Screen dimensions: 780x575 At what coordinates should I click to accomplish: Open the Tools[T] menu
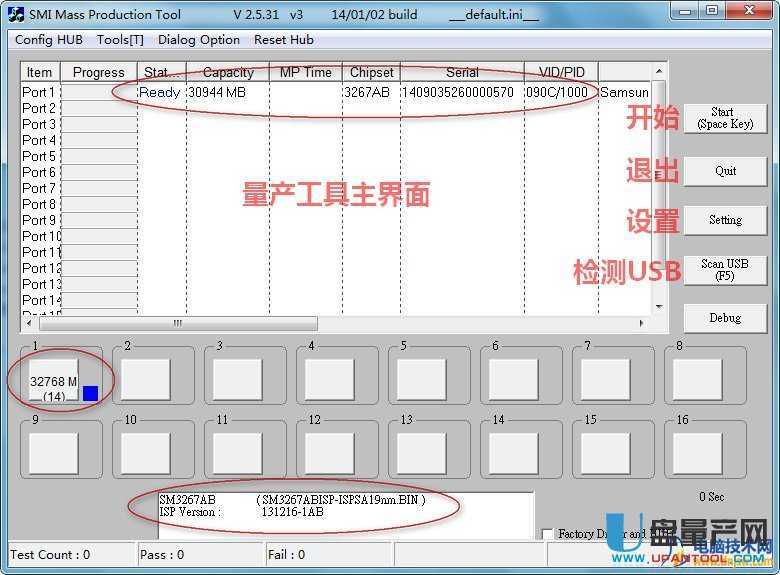pos(120,39)
